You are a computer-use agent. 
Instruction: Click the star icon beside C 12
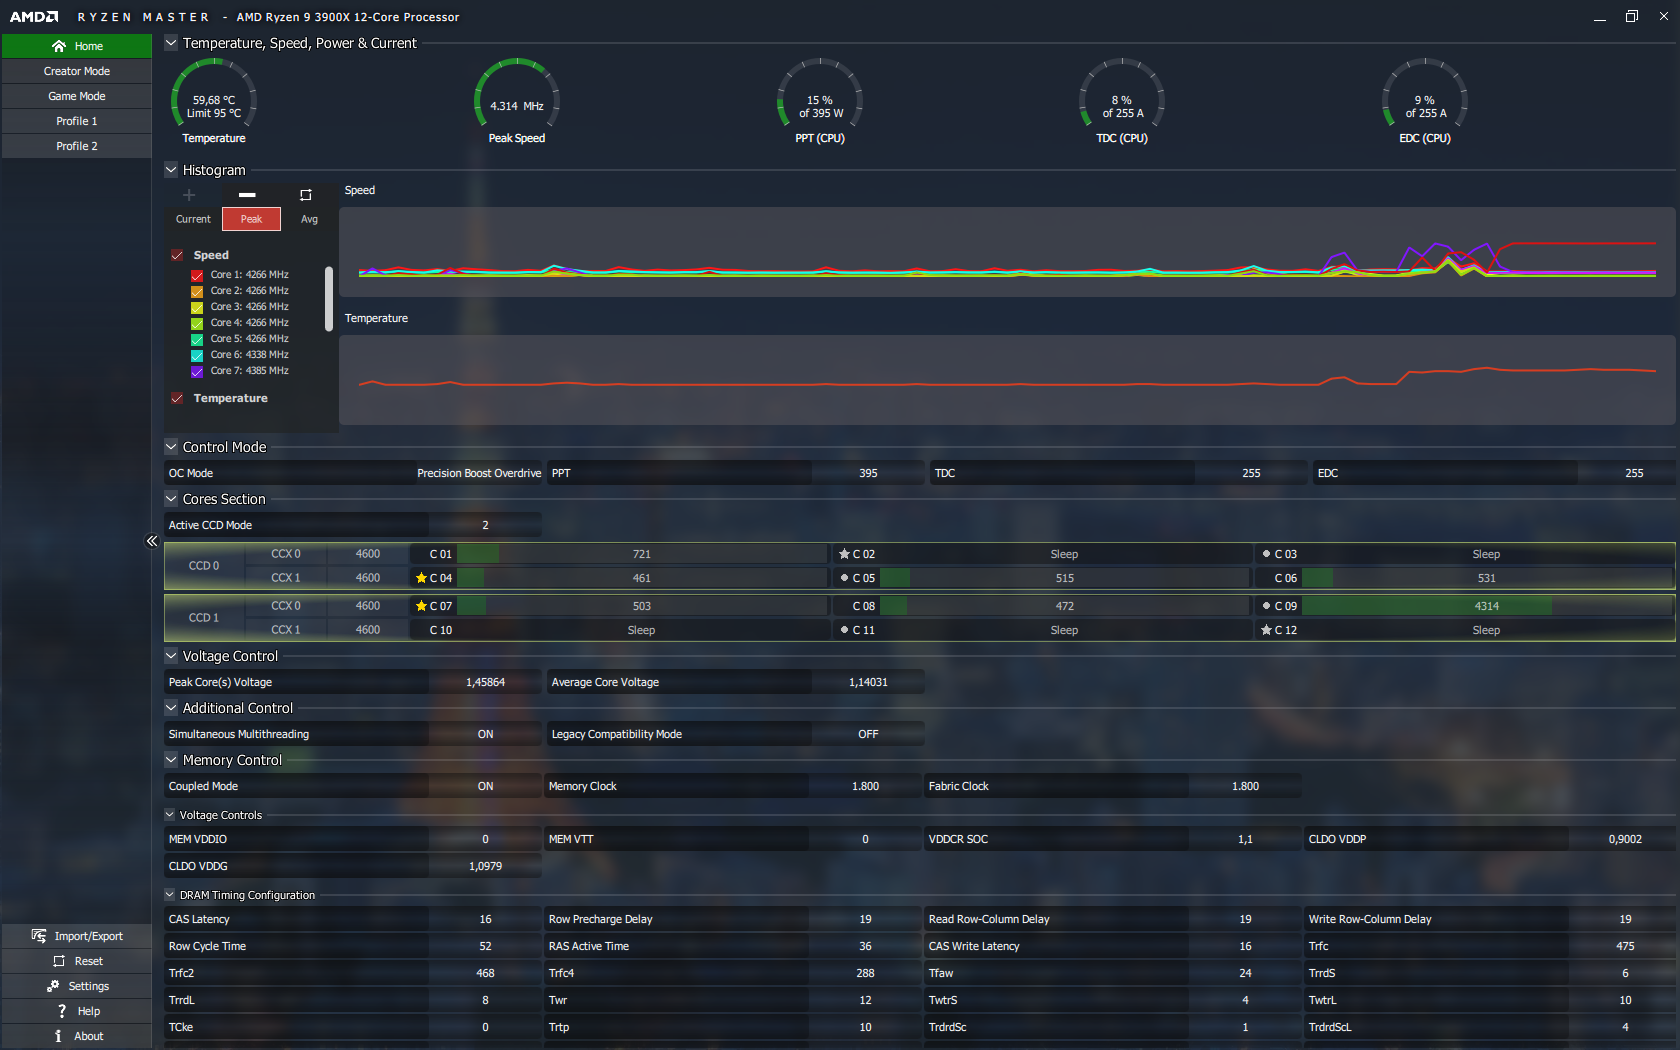[1267, 630]
